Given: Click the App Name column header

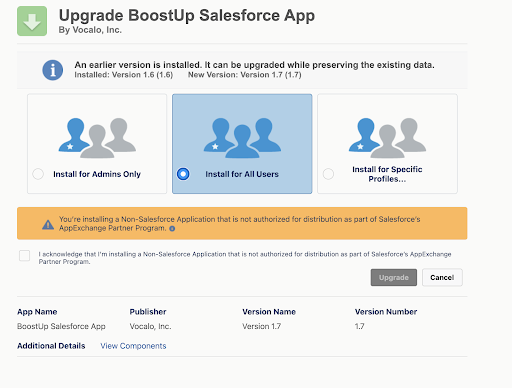Looking at the screenshot, I should coord(37,312).
